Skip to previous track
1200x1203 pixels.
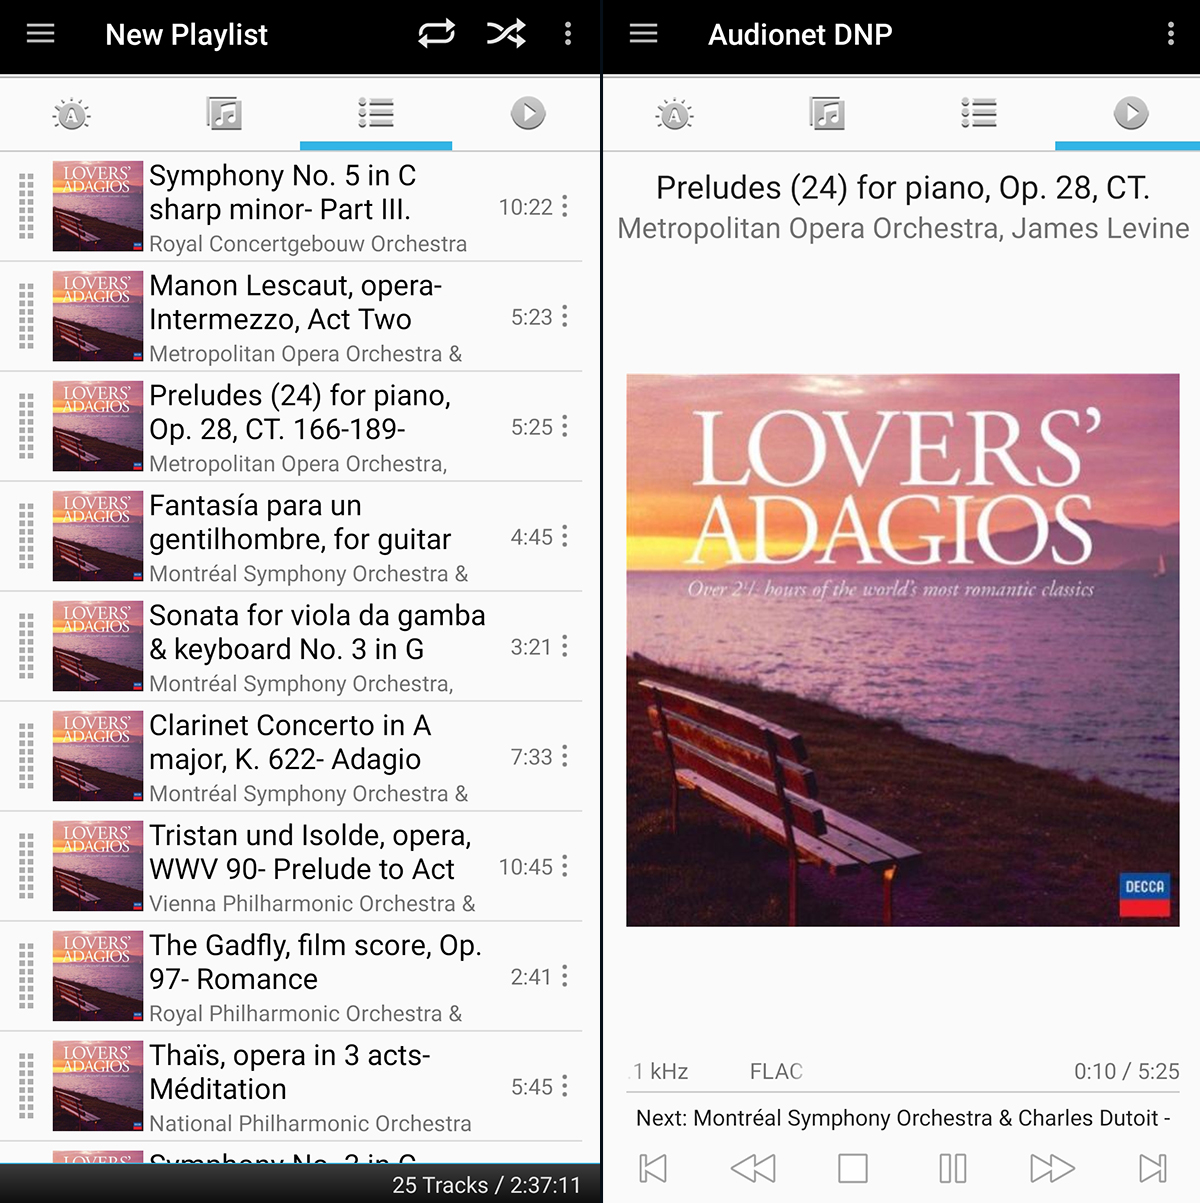653,1168
